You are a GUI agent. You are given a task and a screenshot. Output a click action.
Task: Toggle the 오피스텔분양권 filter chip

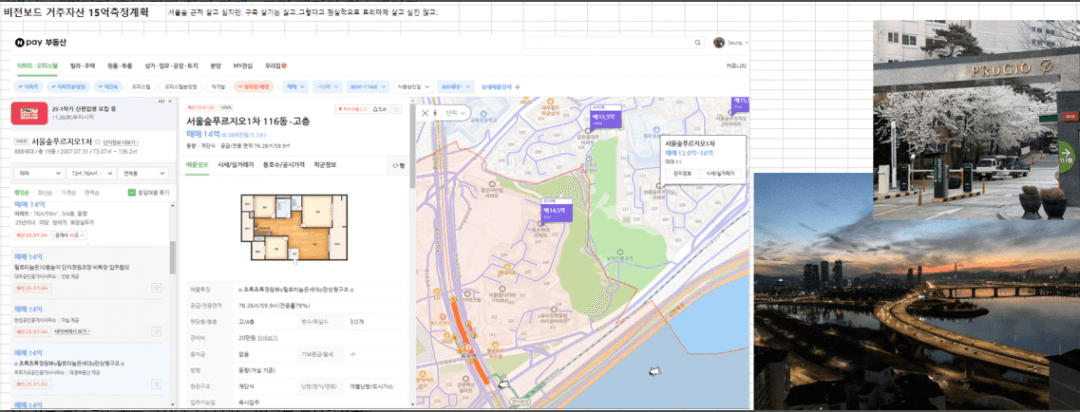click(180, 87)
